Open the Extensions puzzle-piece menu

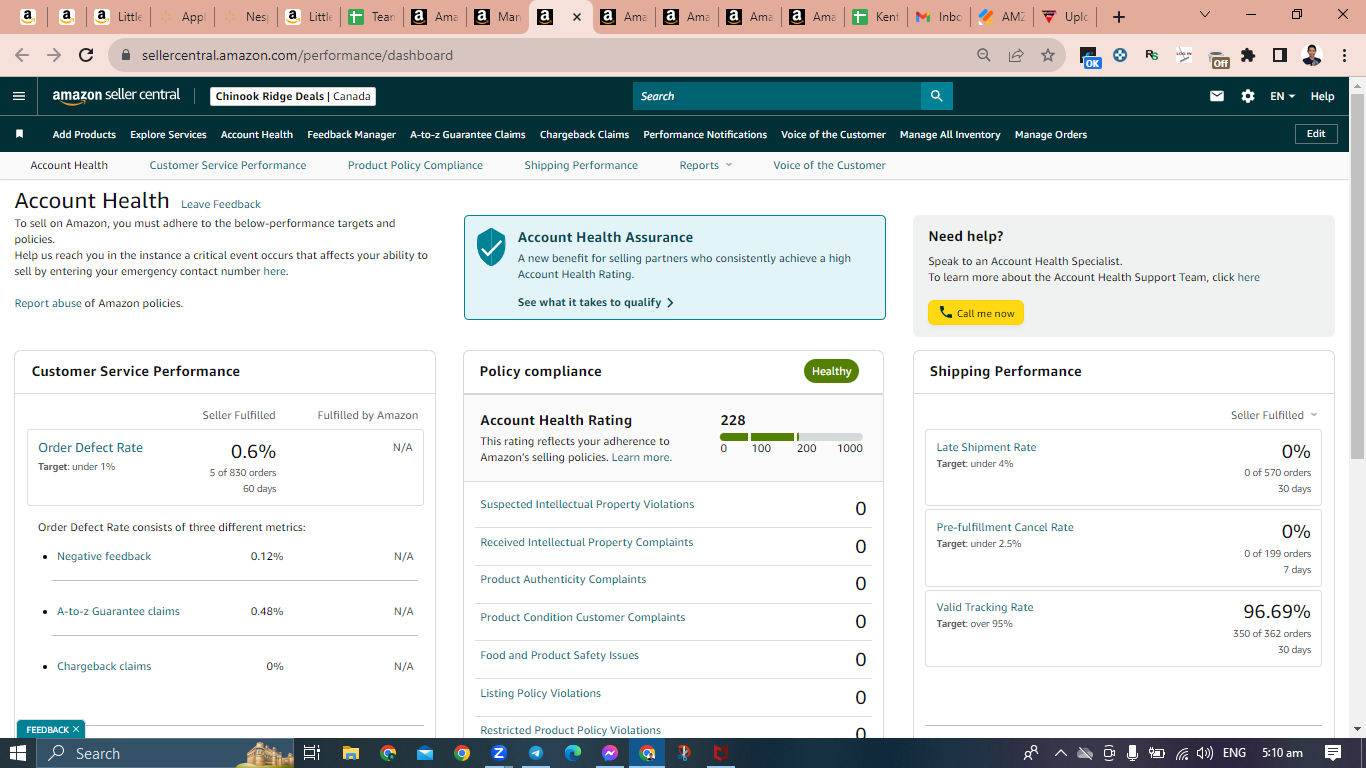tap(1248, 55)
